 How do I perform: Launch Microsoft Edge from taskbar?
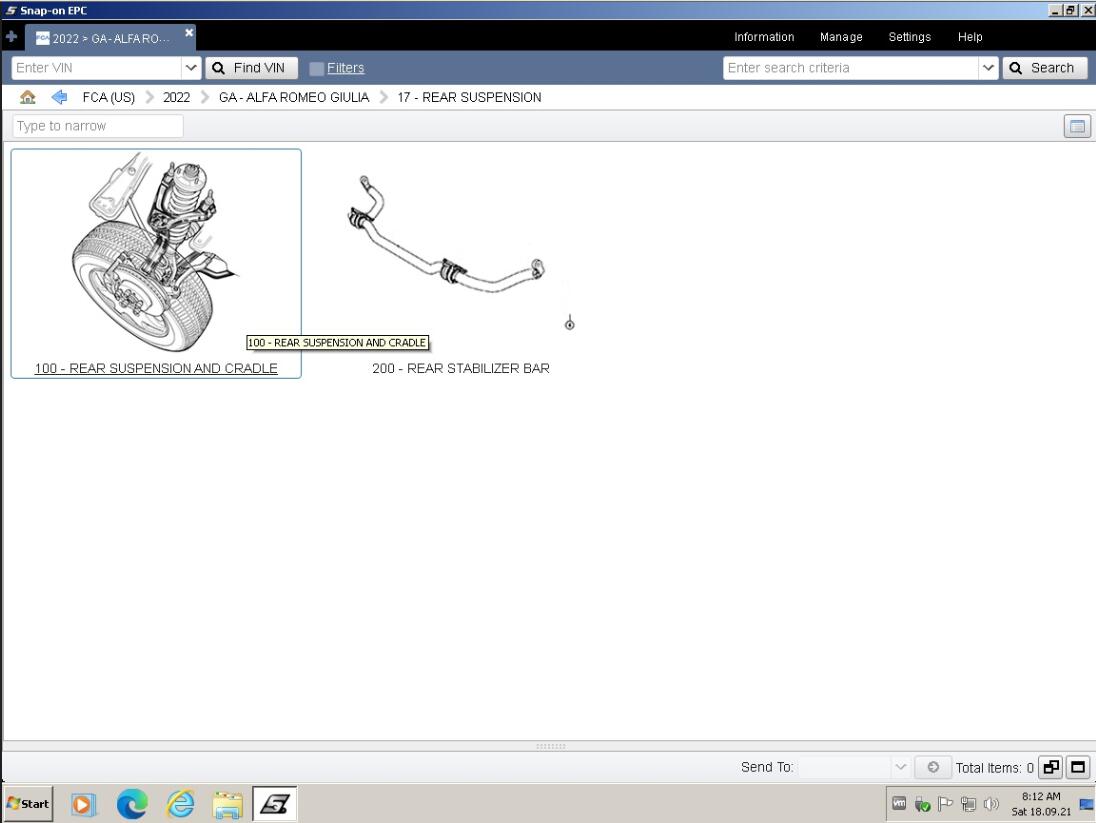click(131, 804)
